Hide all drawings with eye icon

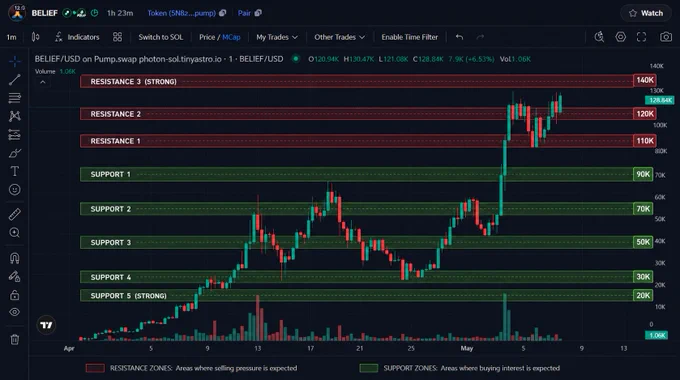pos(15,312)
